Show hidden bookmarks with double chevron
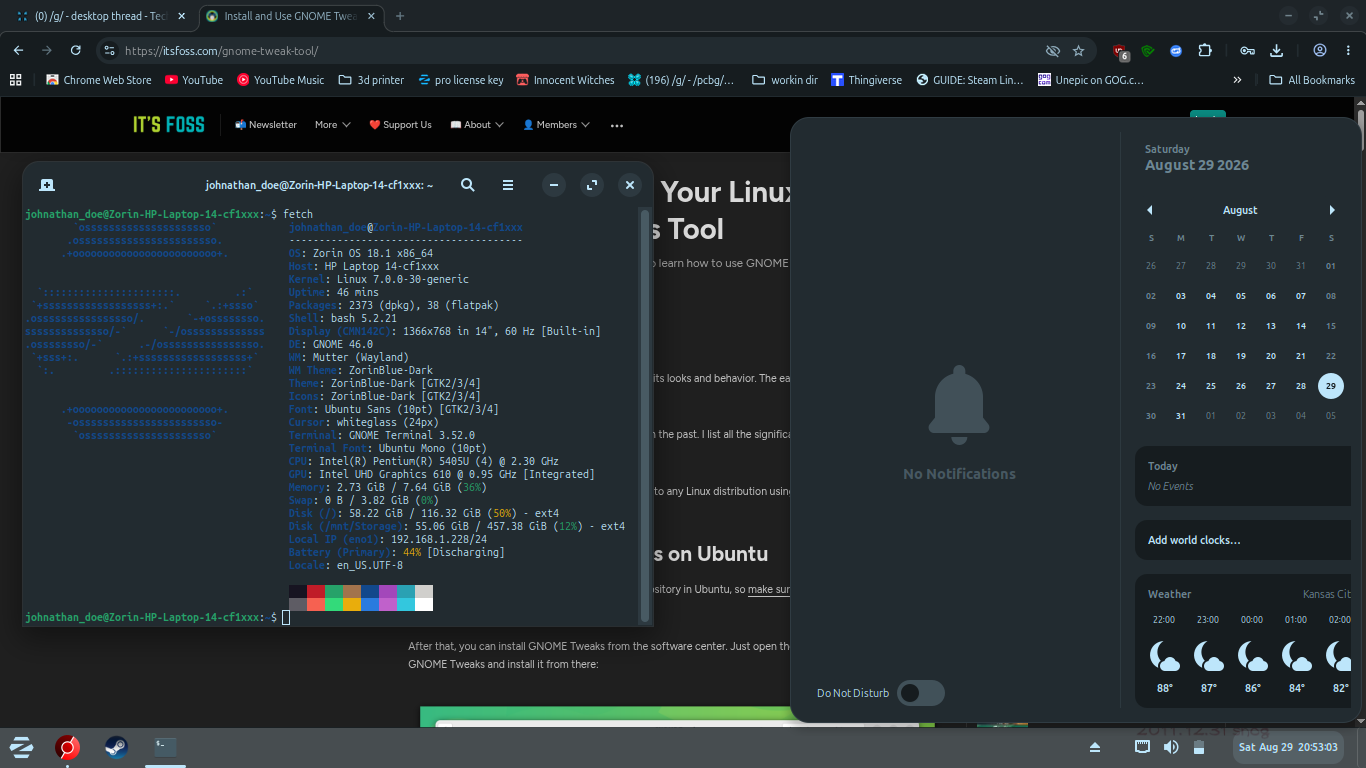This screenshot has width=1366, height=768. point(1238,80)
